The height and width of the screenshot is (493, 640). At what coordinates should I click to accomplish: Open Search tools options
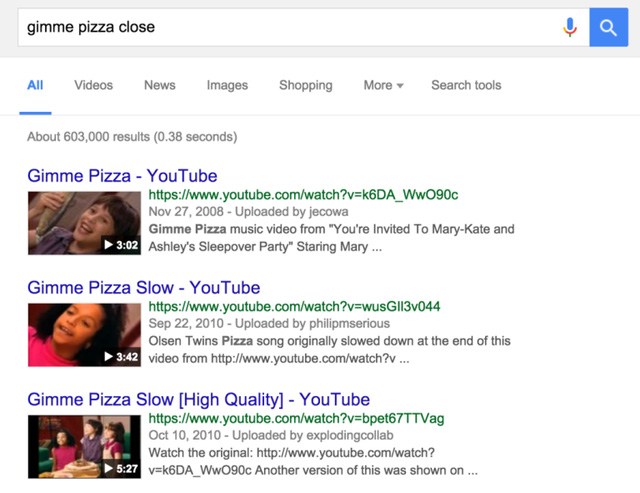[x=466, y=85]
